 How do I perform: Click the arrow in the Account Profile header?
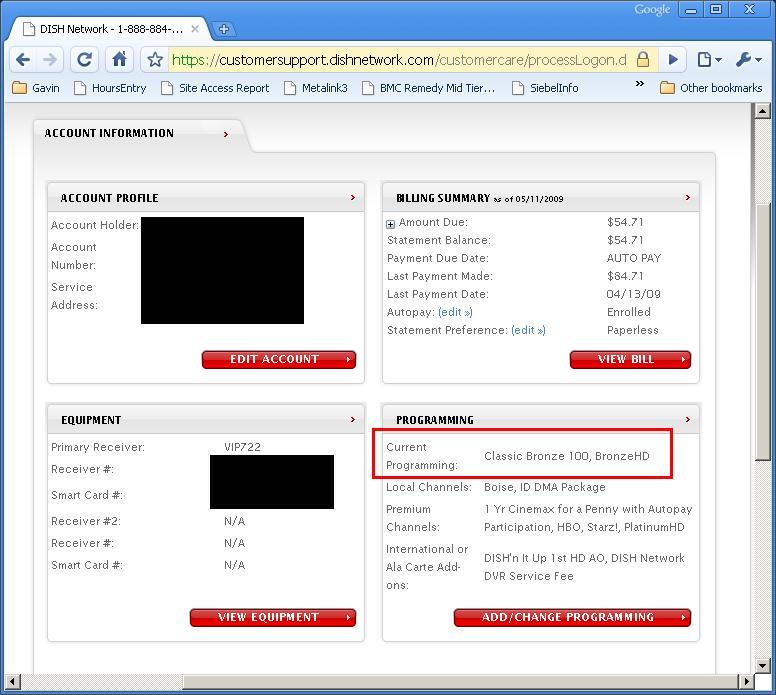[353, 198]
